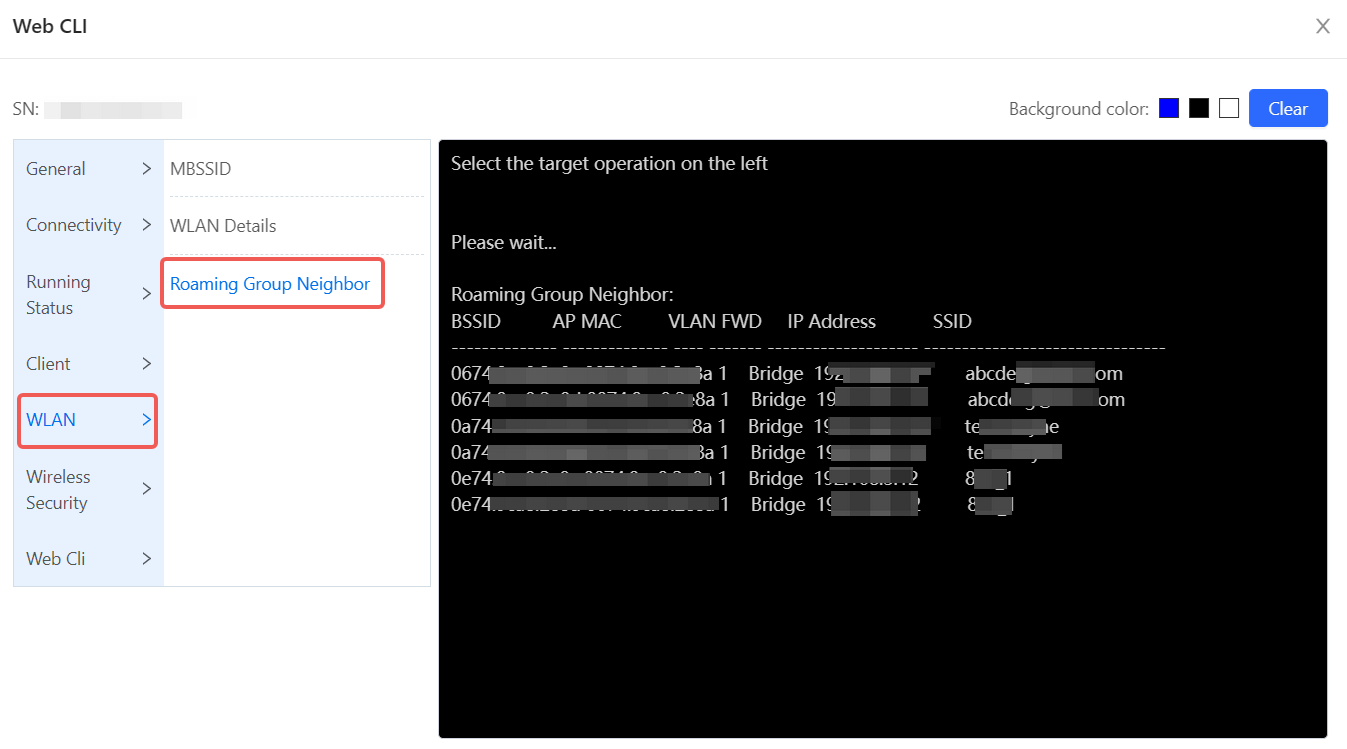The width and height of the screenshot is (1347, 749).
Task: Click the arrow icon beside General
Action: pos(146,169)
